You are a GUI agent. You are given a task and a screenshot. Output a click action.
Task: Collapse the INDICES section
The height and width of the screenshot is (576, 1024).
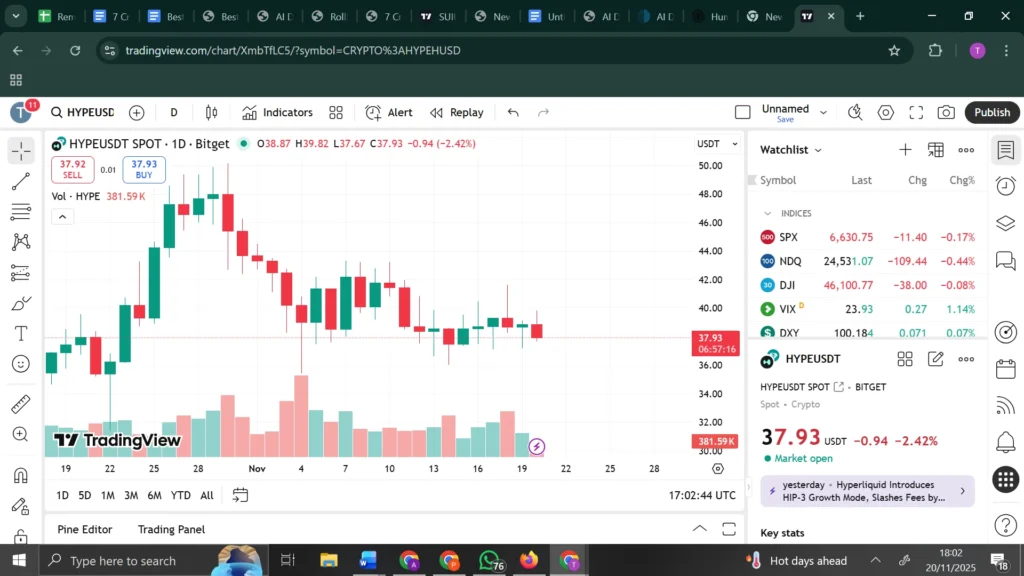click(767, 214)
